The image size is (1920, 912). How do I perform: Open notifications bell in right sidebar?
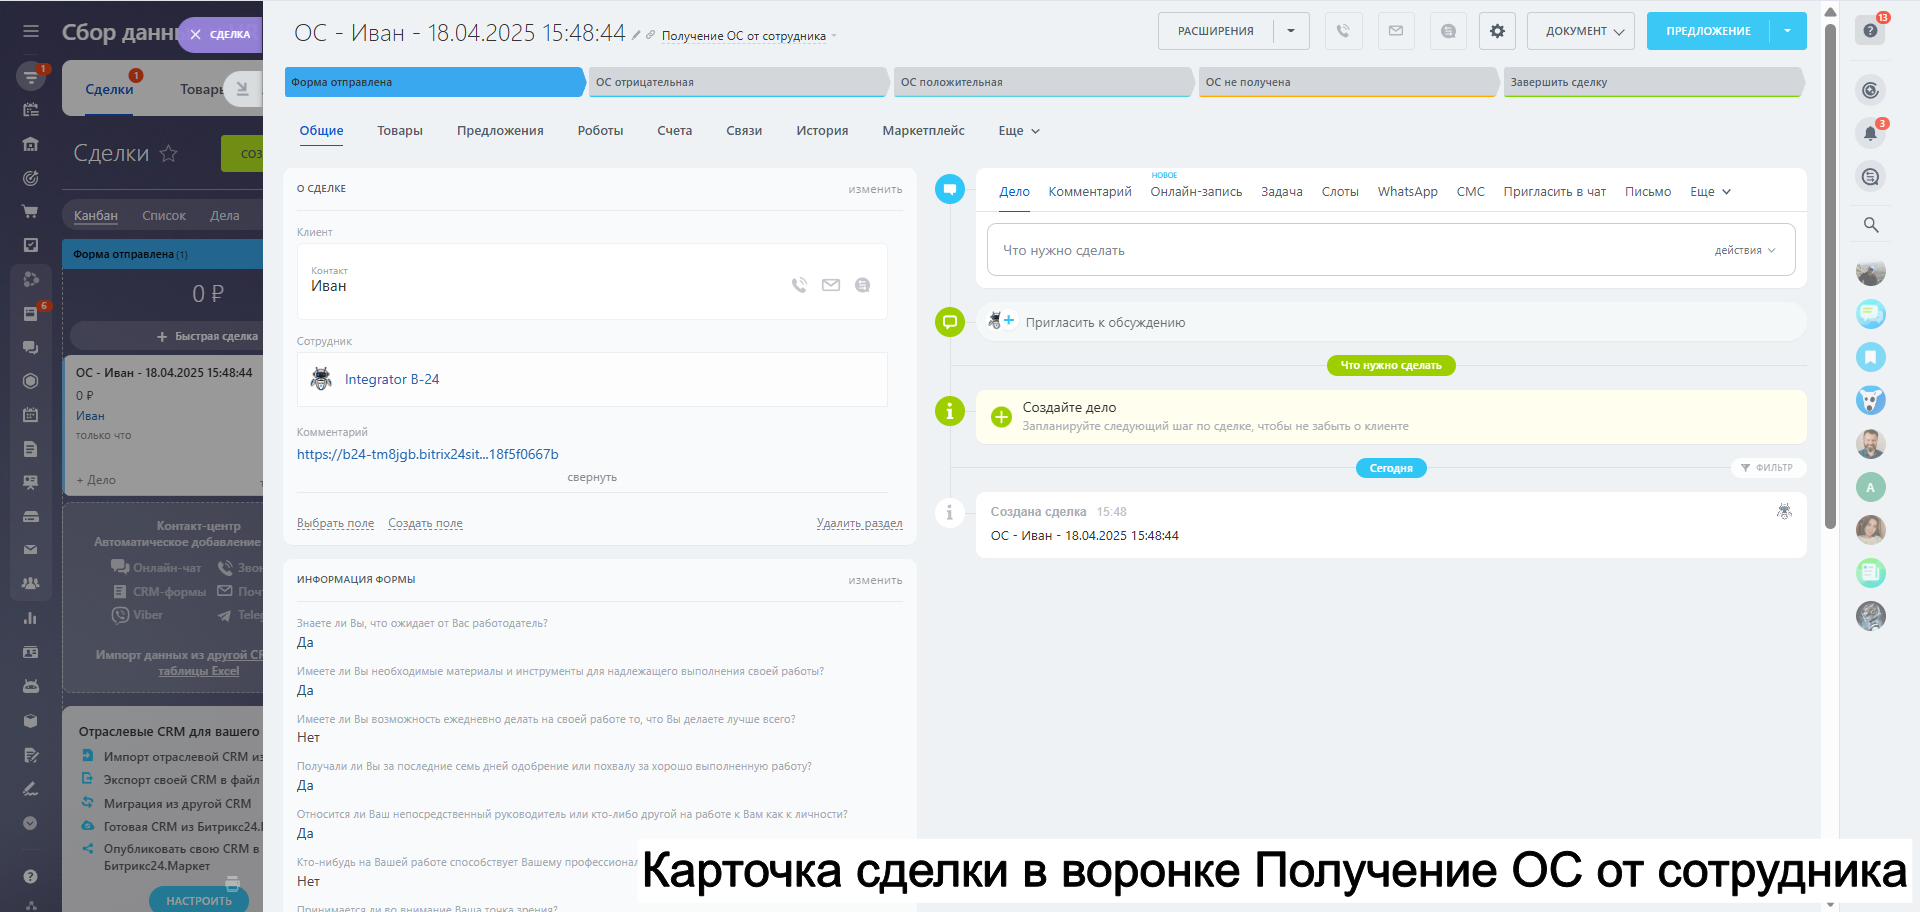click(x=1870, y=133)
